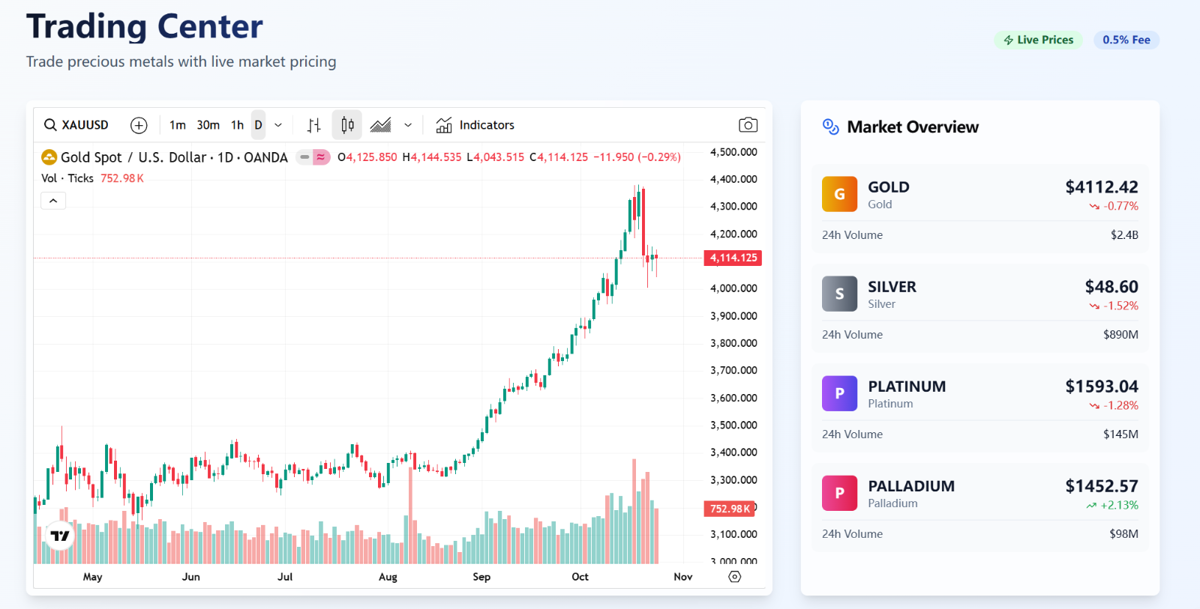The height and width of the screenshot is (609, 1200).
Task: Open chart settings hexagon icon
Action: (x=735, y=577)
